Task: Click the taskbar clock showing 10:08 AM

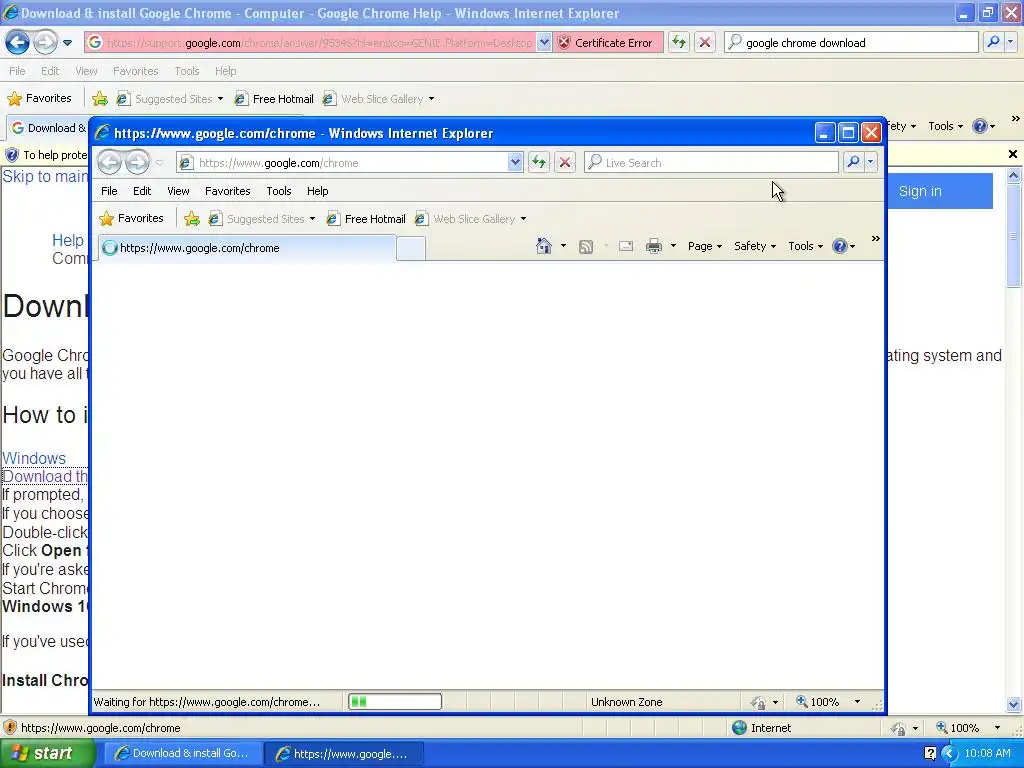Action: pos(987,754)
